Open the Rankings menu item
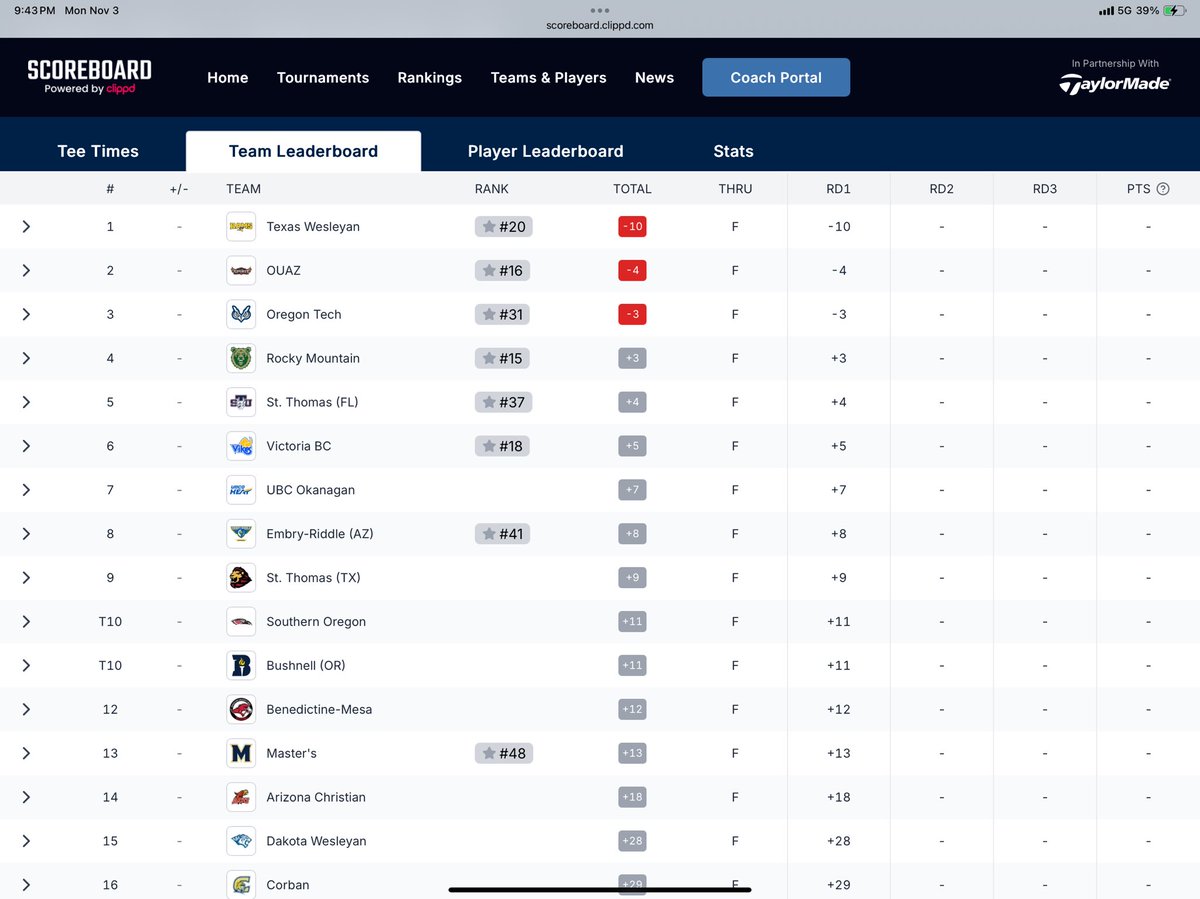The image size is (1200, 899). tap(430, 78)
